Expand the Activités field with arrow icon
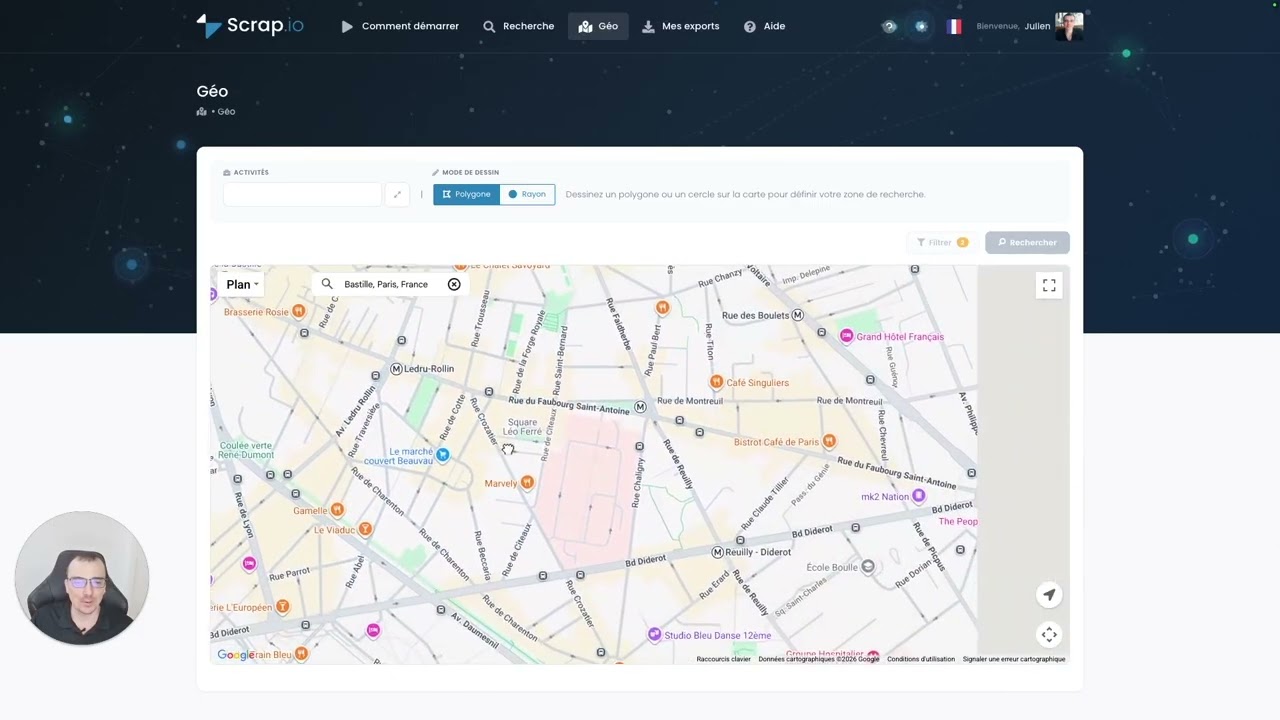1280x720 pixels. [x=397, y=194]
